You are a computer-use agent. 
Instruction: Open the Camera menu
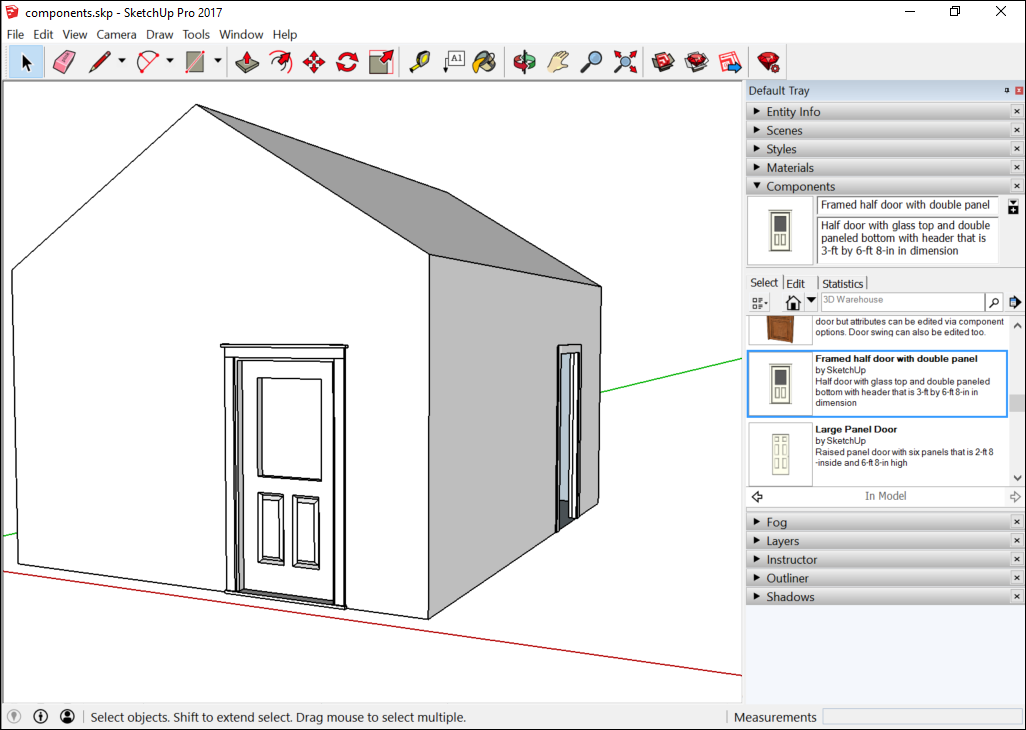(116, 34)
